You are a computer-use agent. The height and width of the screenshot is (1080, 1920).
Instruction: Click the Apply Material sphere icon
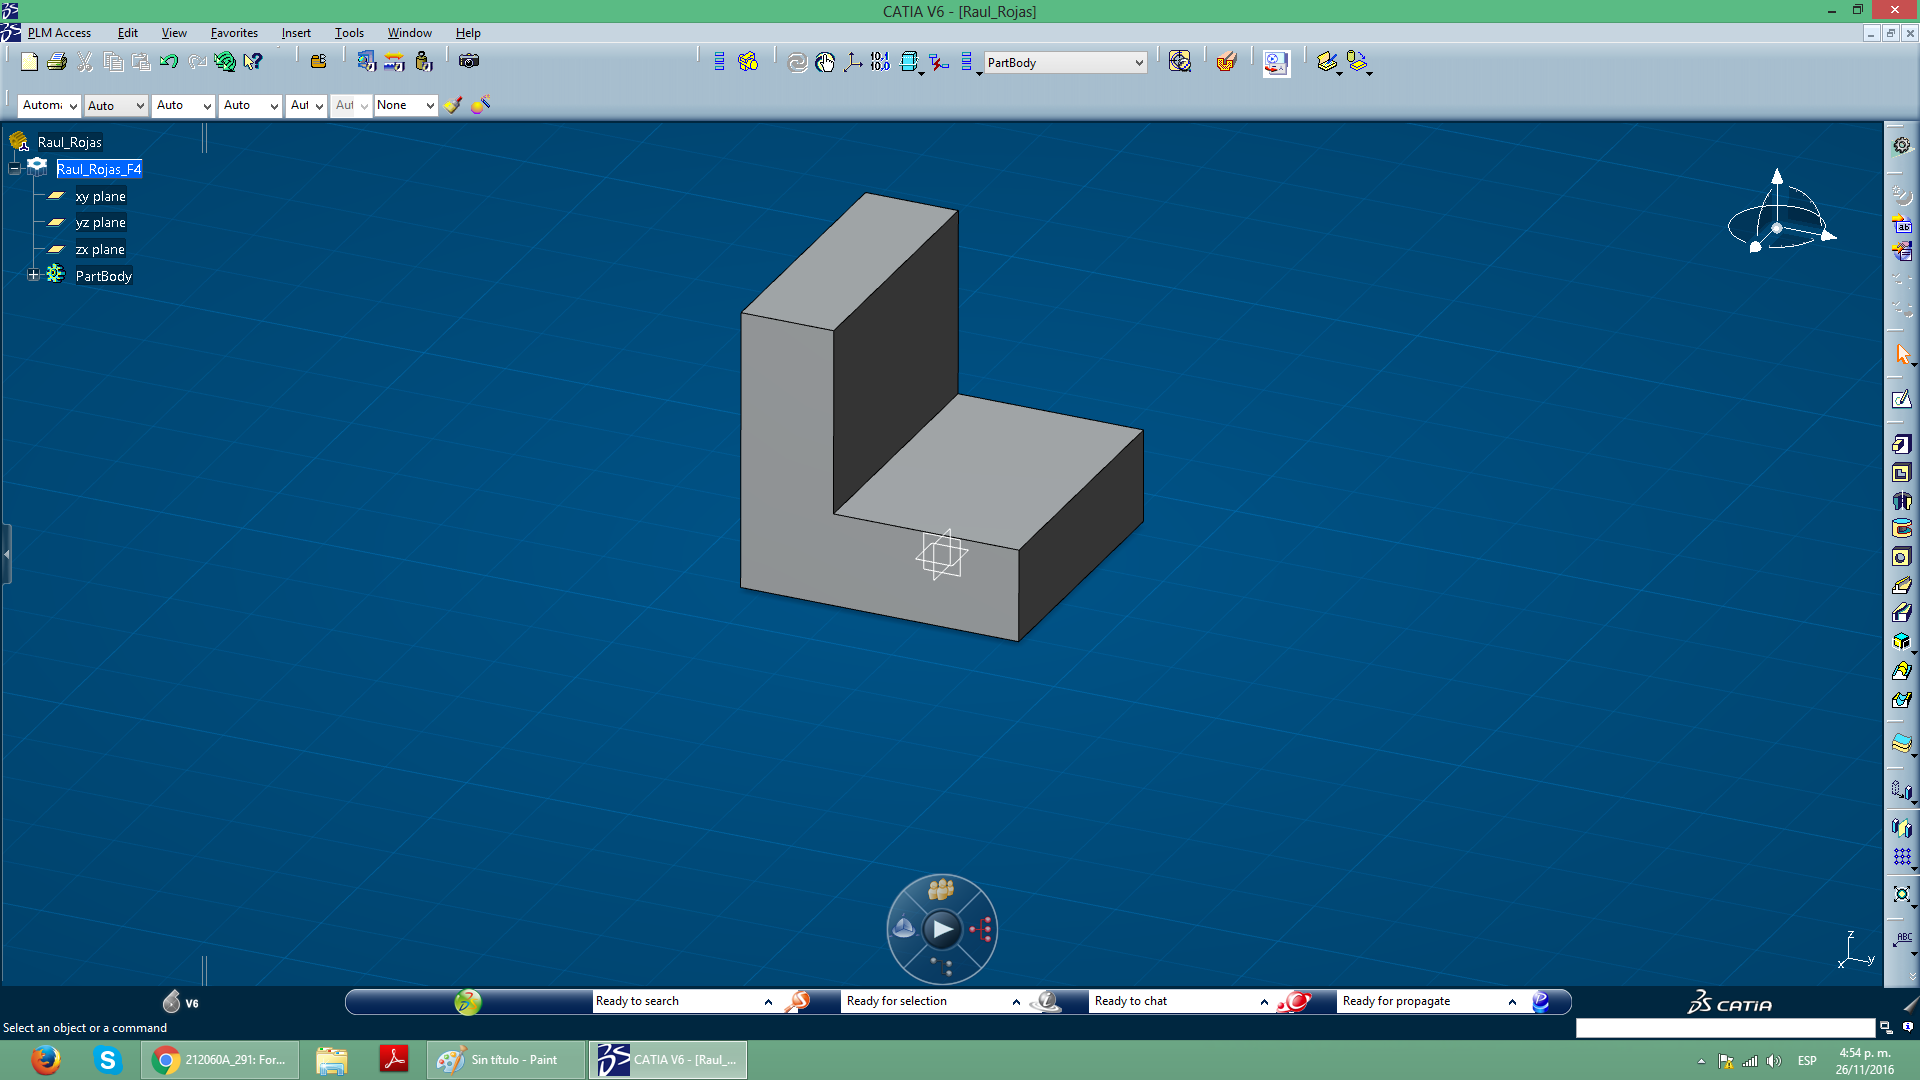click(x=481, y=105)
